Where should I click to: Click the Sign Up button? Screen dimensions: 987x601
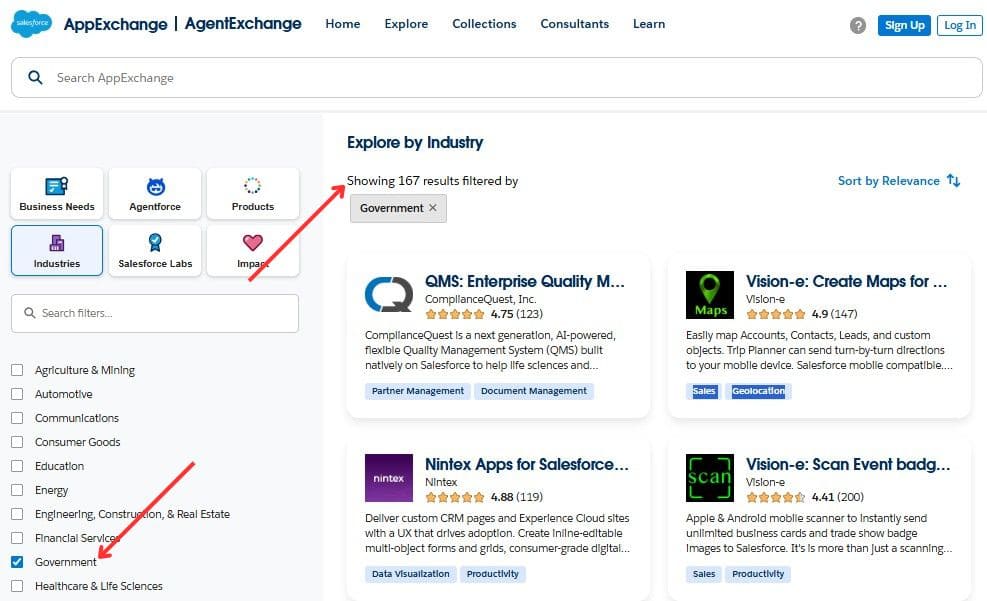pyautogui.click(x=904, y=25)
